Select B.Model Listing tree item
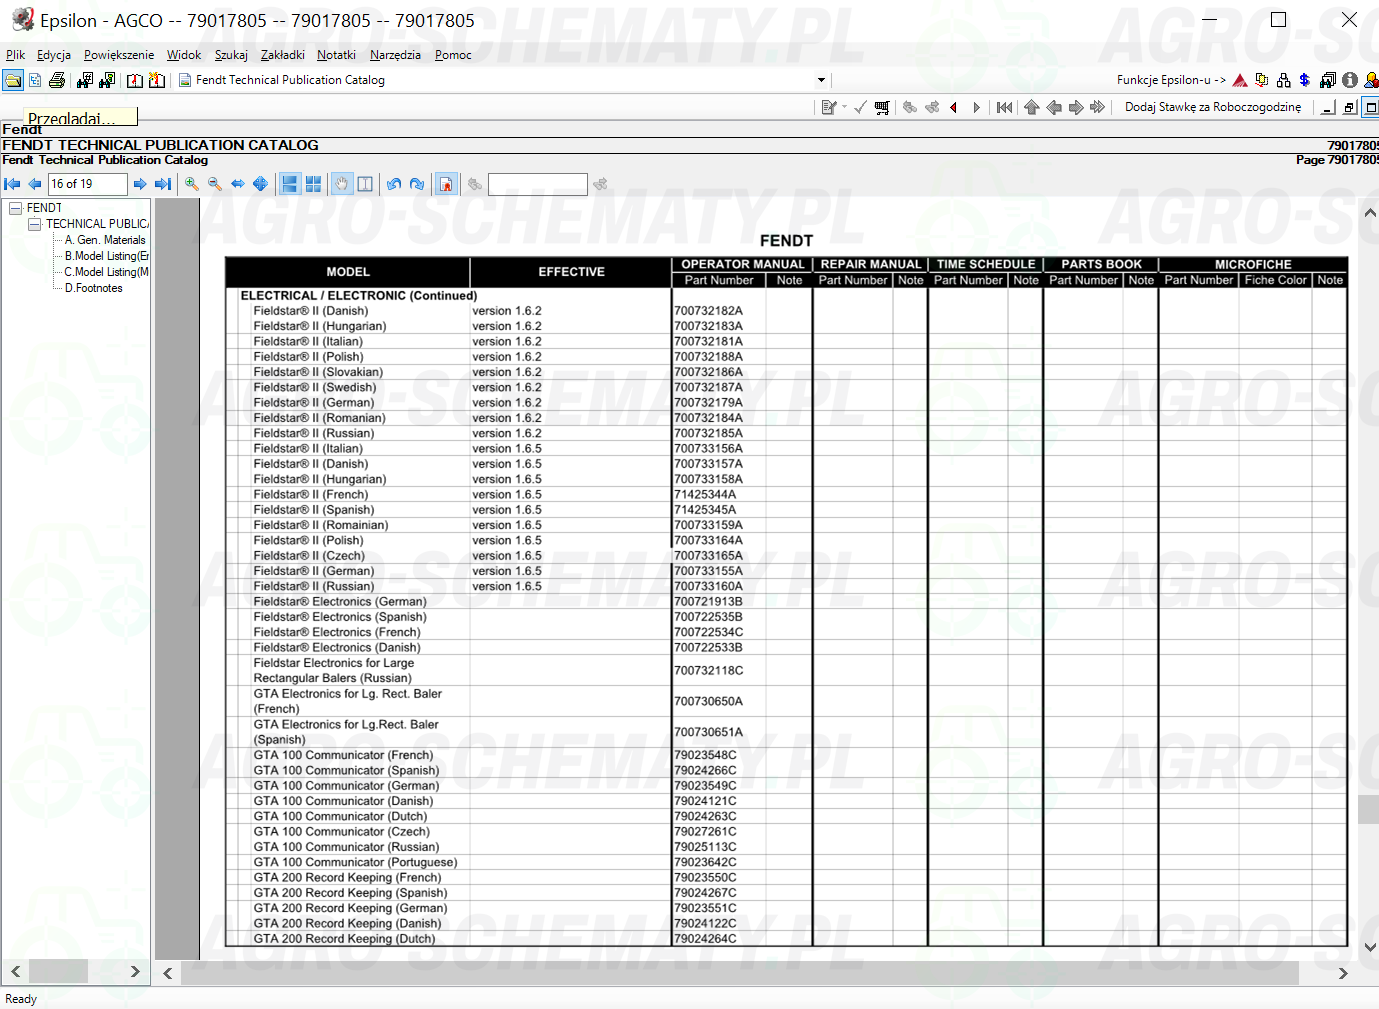 (x=107, y=256)
